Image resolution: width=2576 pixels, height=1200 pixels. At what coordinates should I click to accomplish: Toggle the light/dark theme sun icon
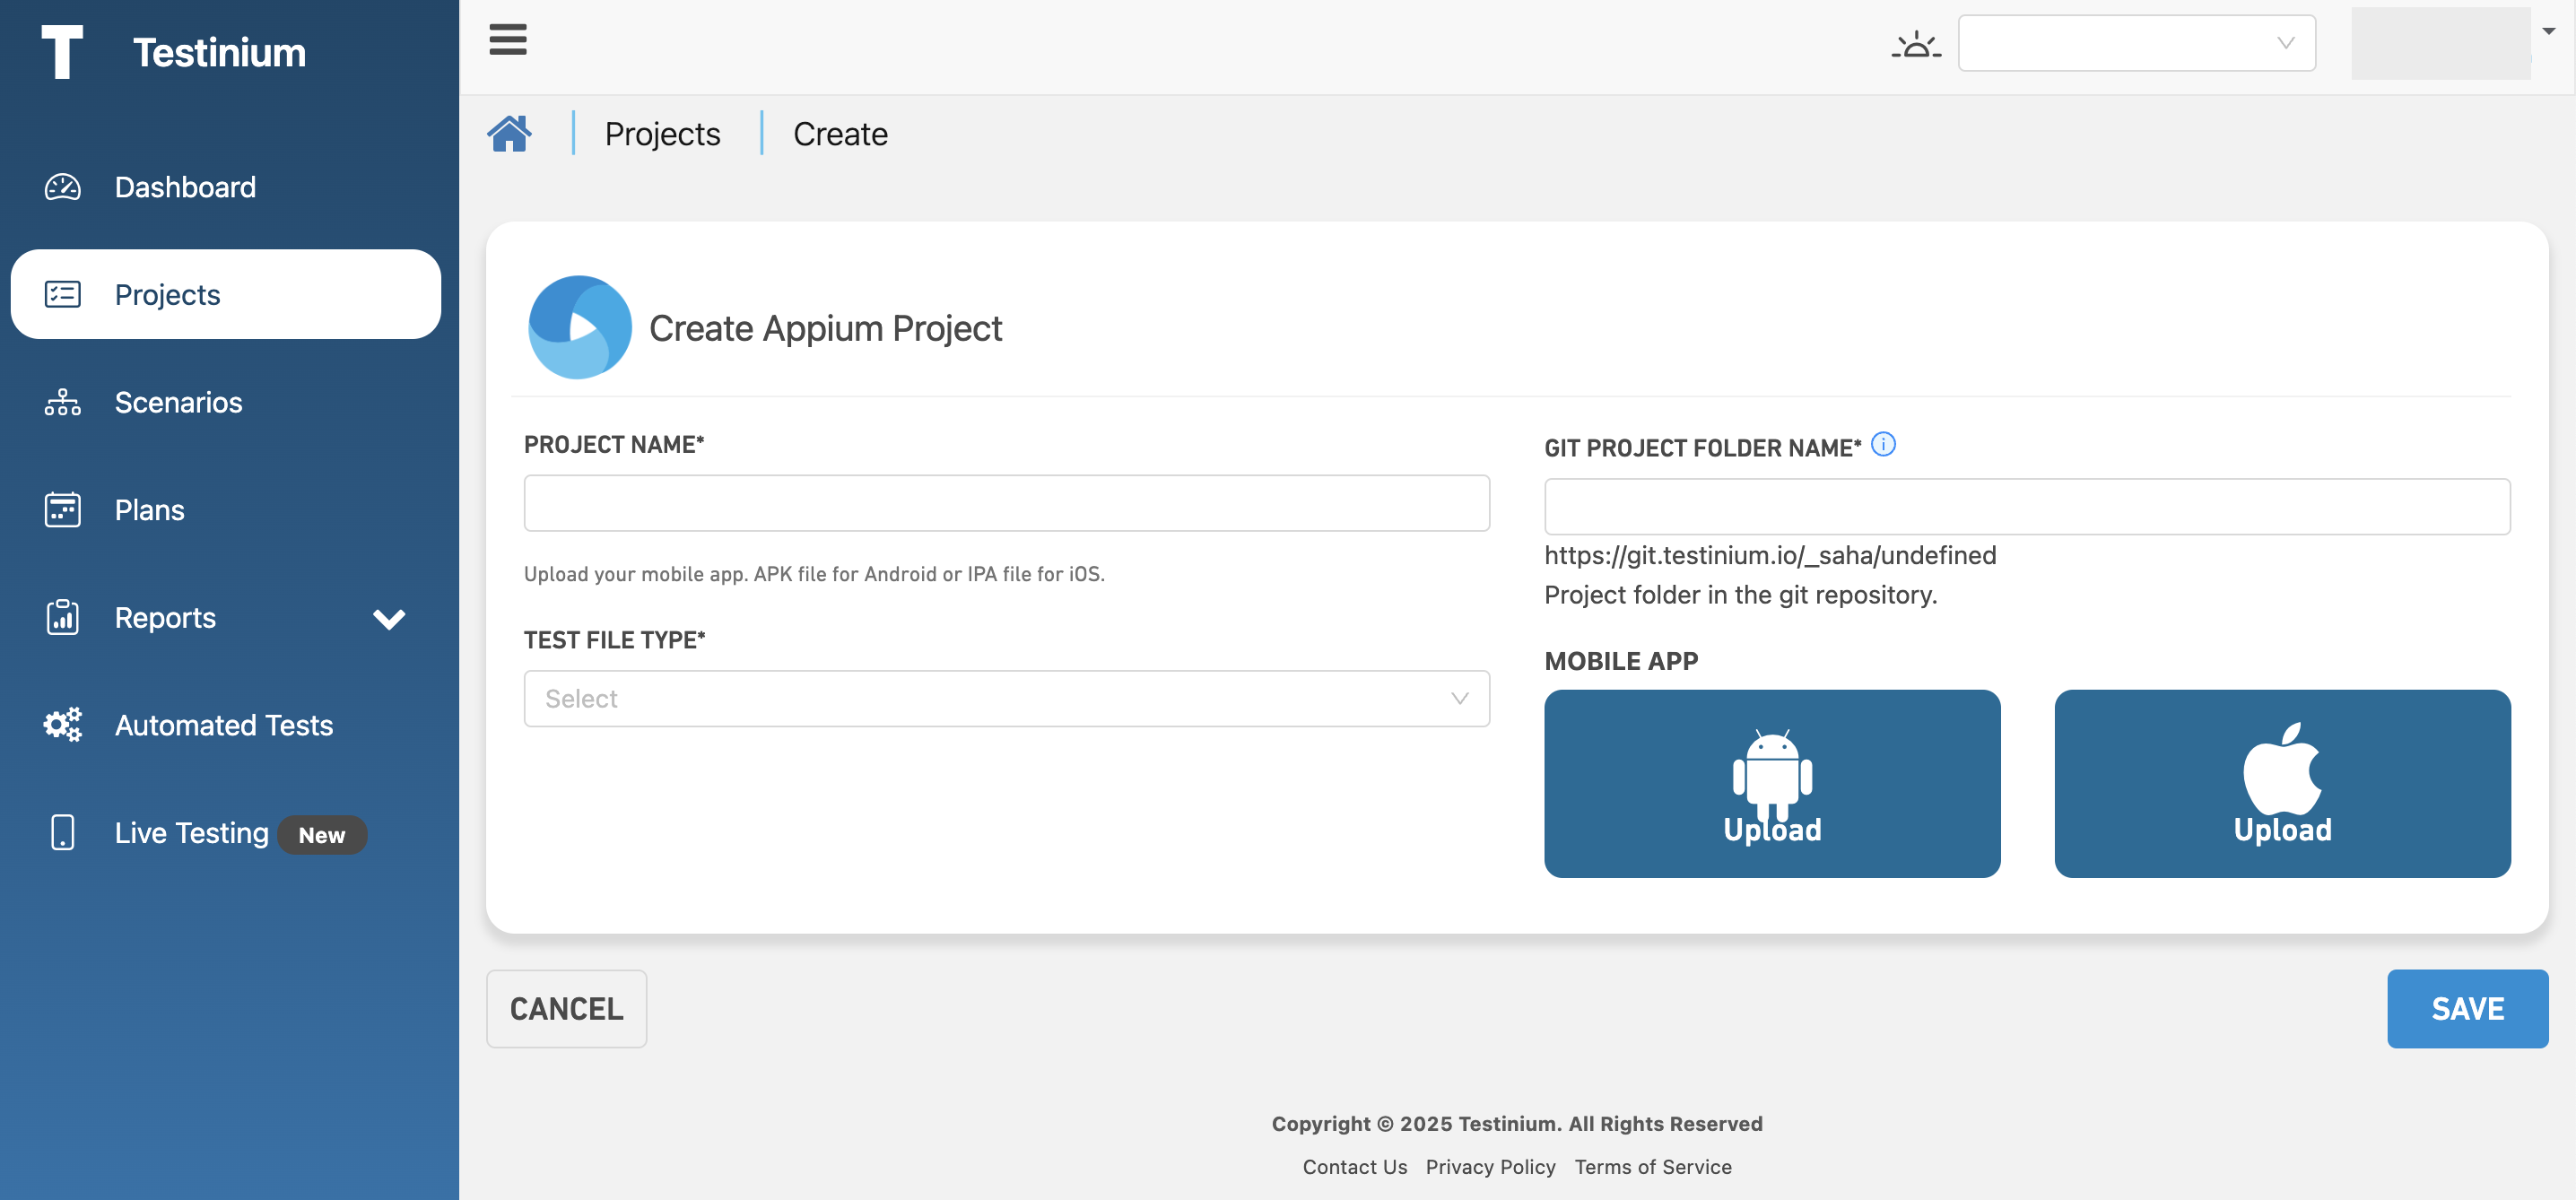(x=1915, y=44)
